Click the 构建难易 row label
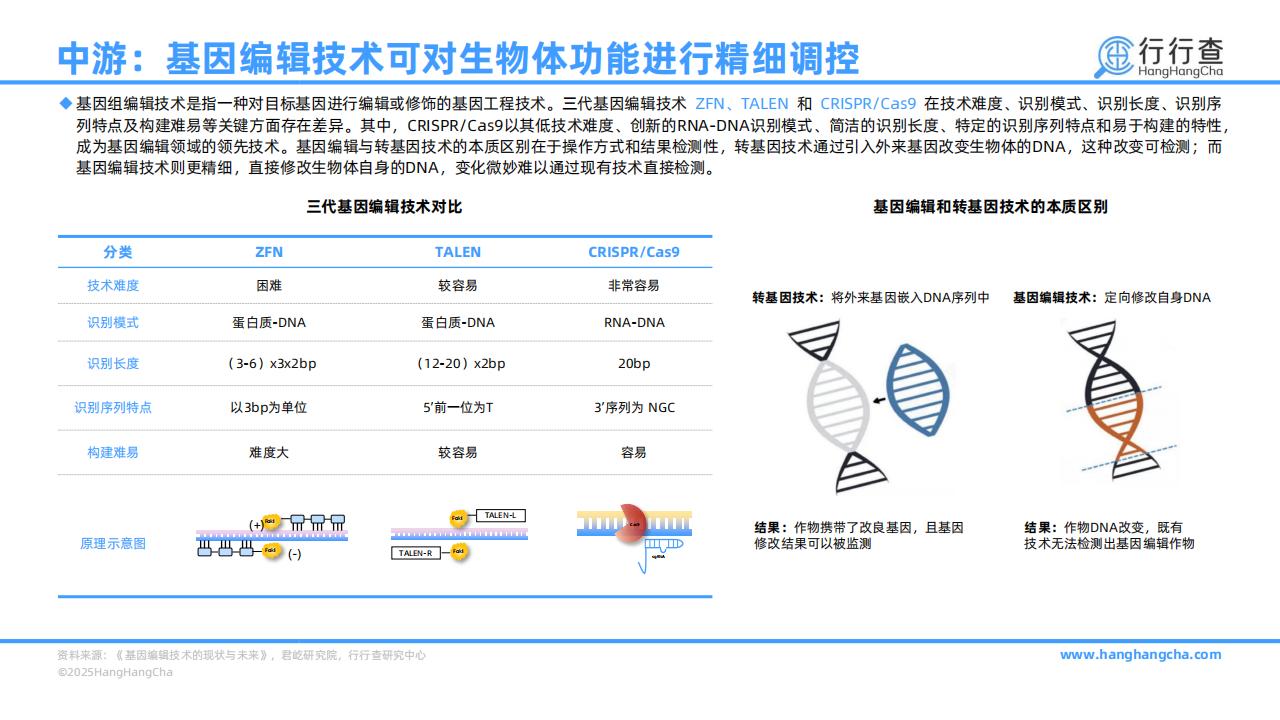Image resolution: width=1280 pixels, height=720 pixels. [113, 452]
